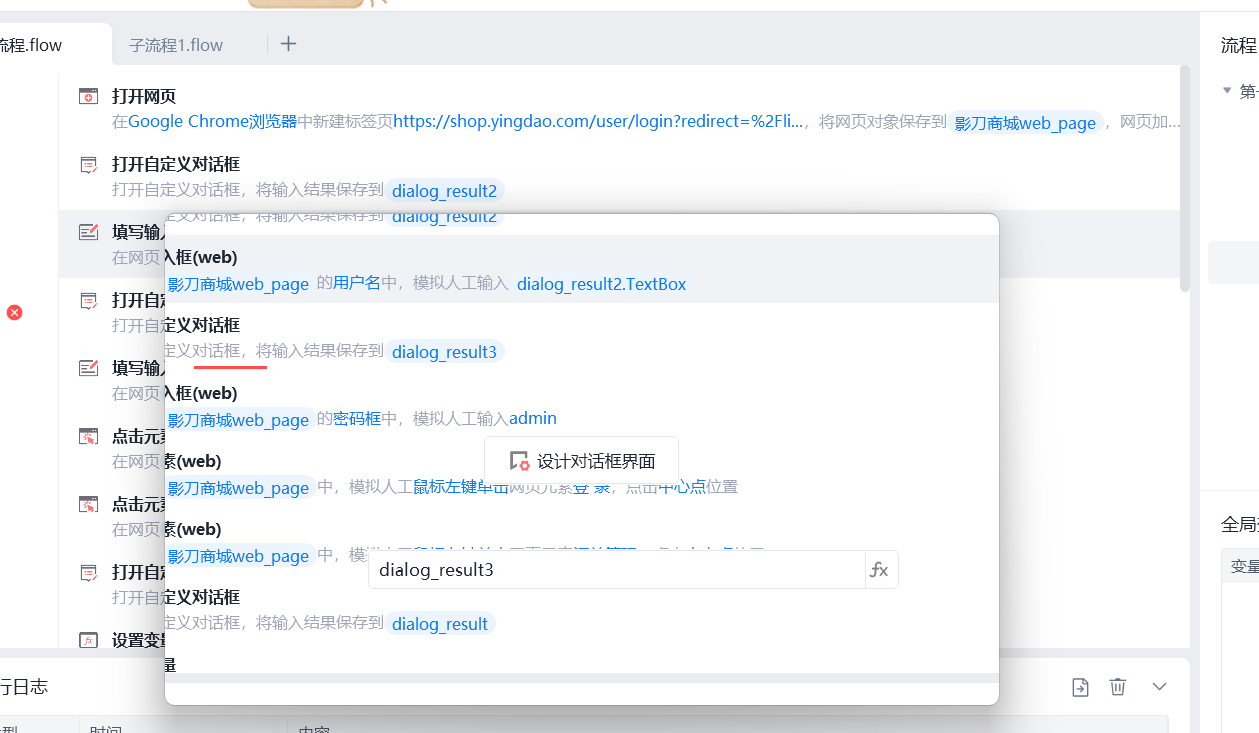Click the 打开网页 step icon
The width and height of the screenshot is (1259, 733).
coord(88,96)
